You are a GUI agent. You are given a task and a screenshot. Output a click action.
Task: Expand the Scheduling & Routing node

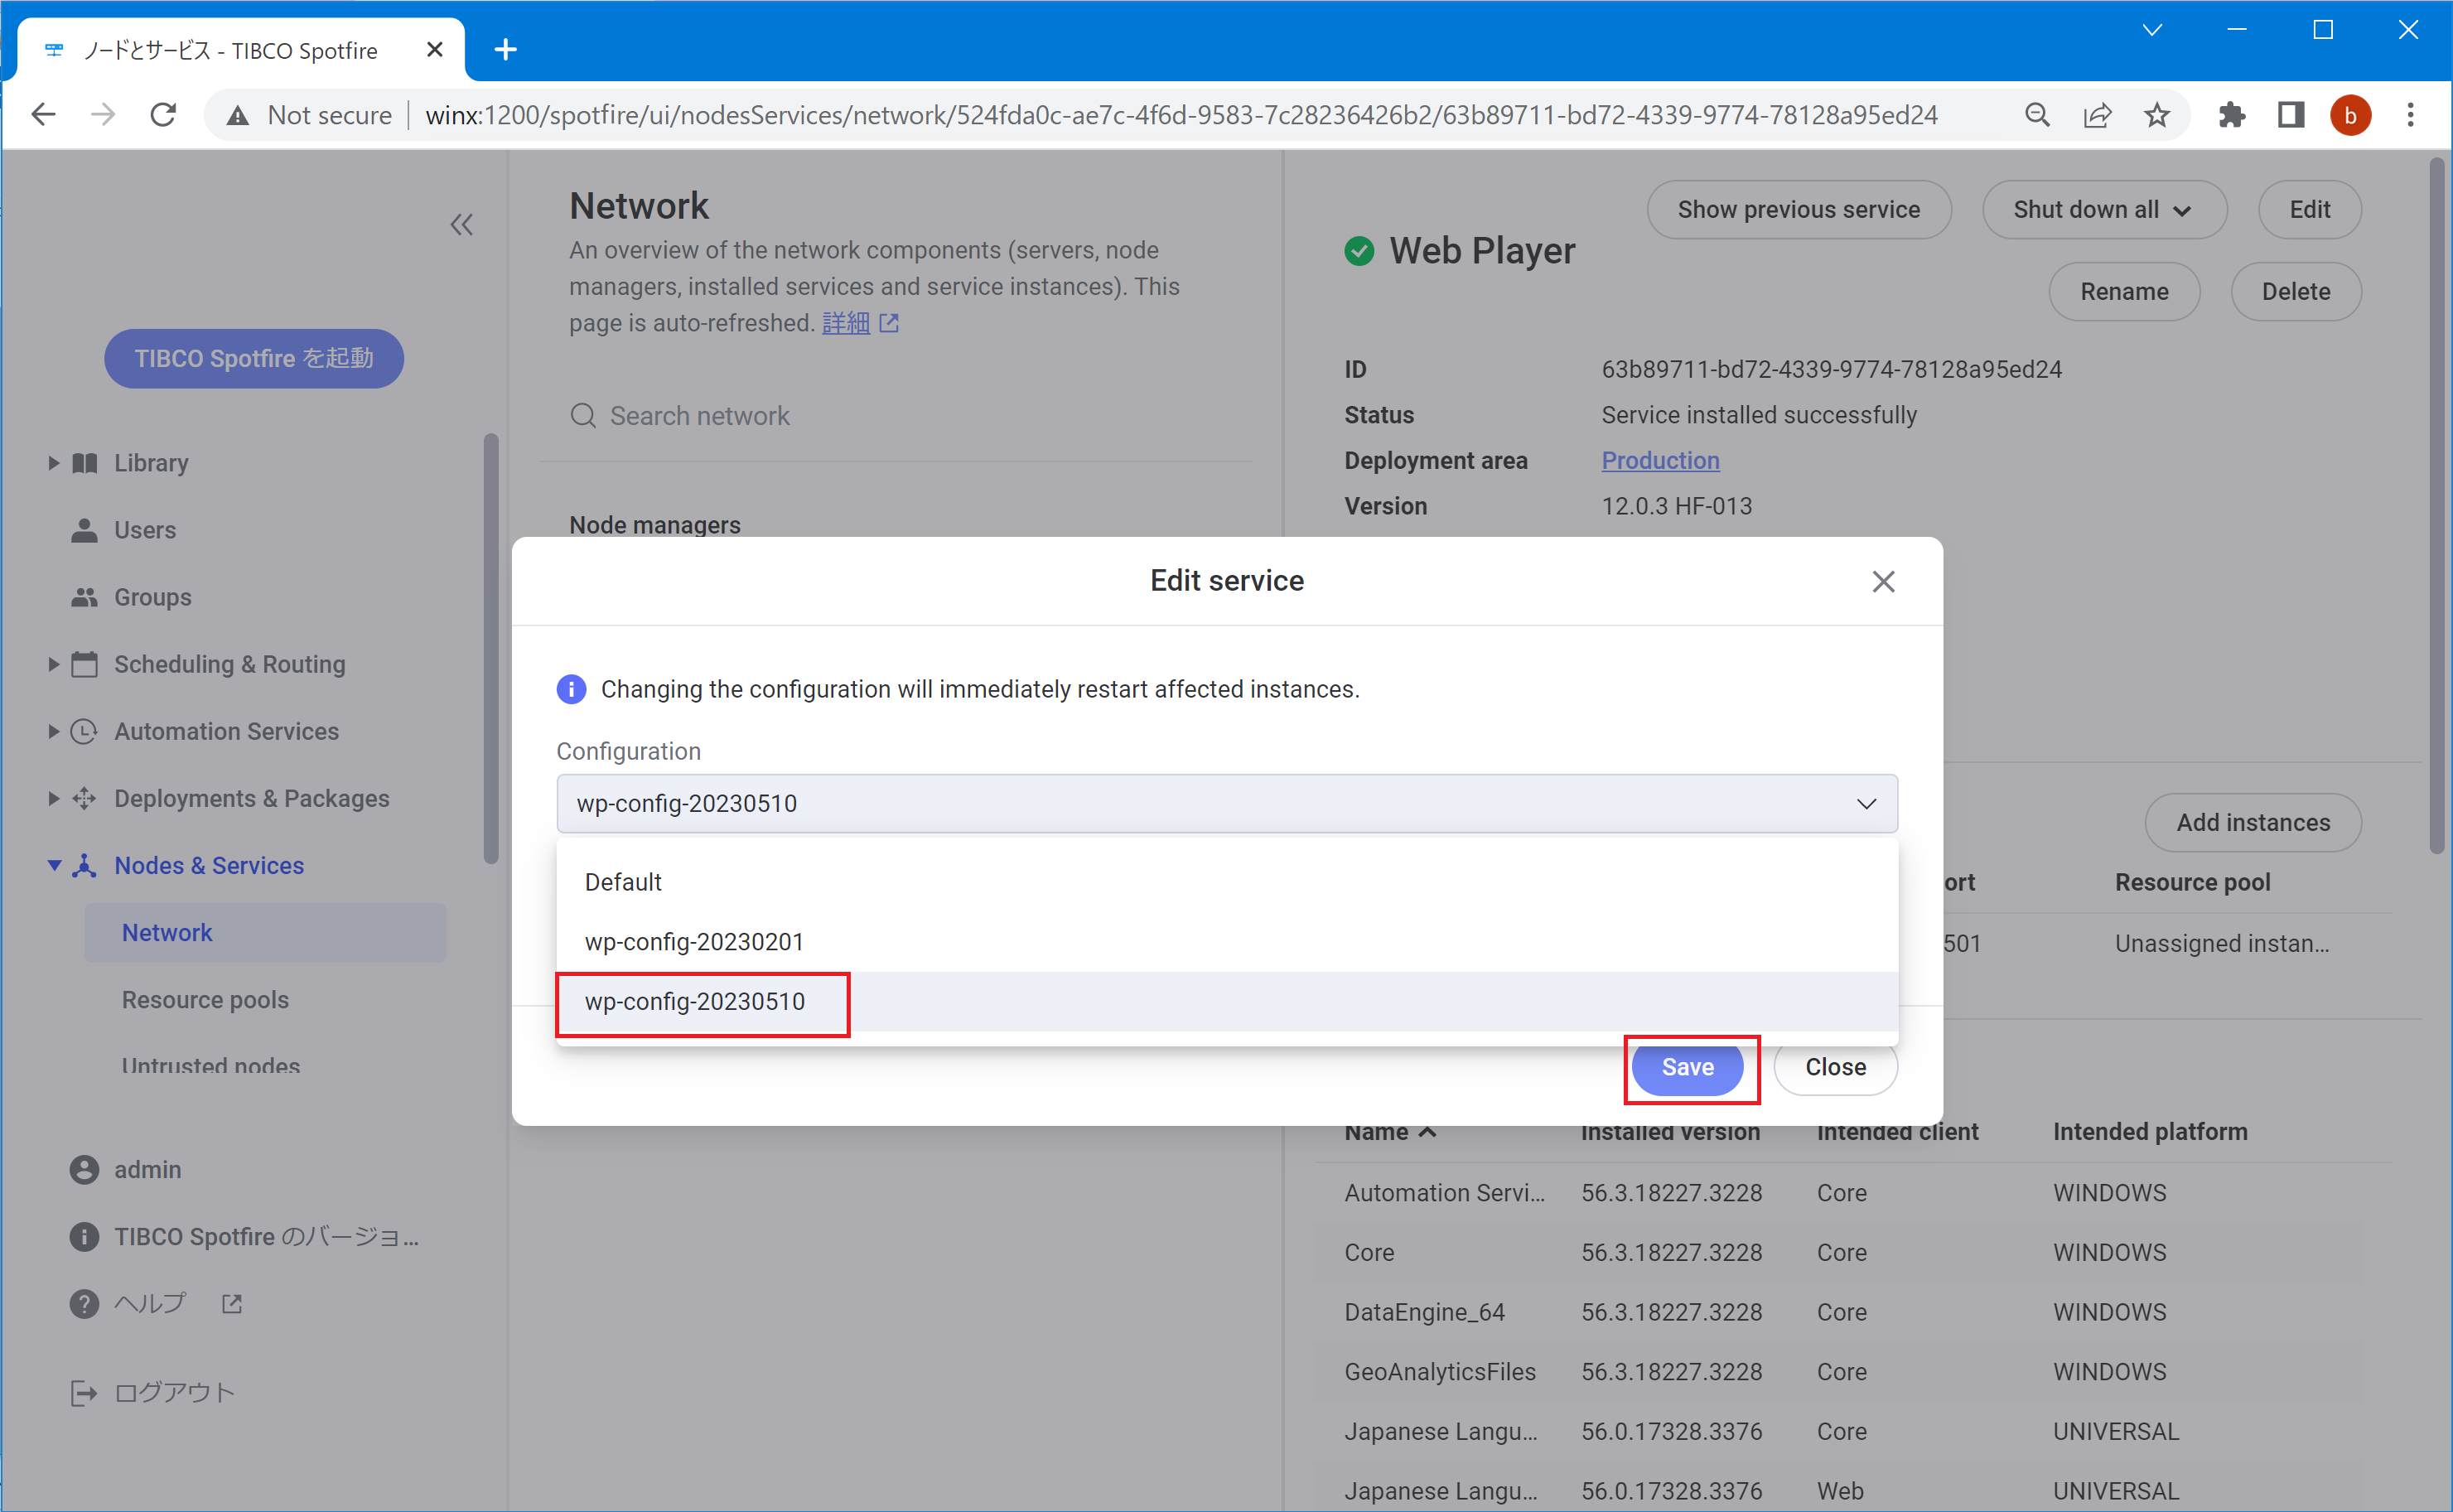53,664
